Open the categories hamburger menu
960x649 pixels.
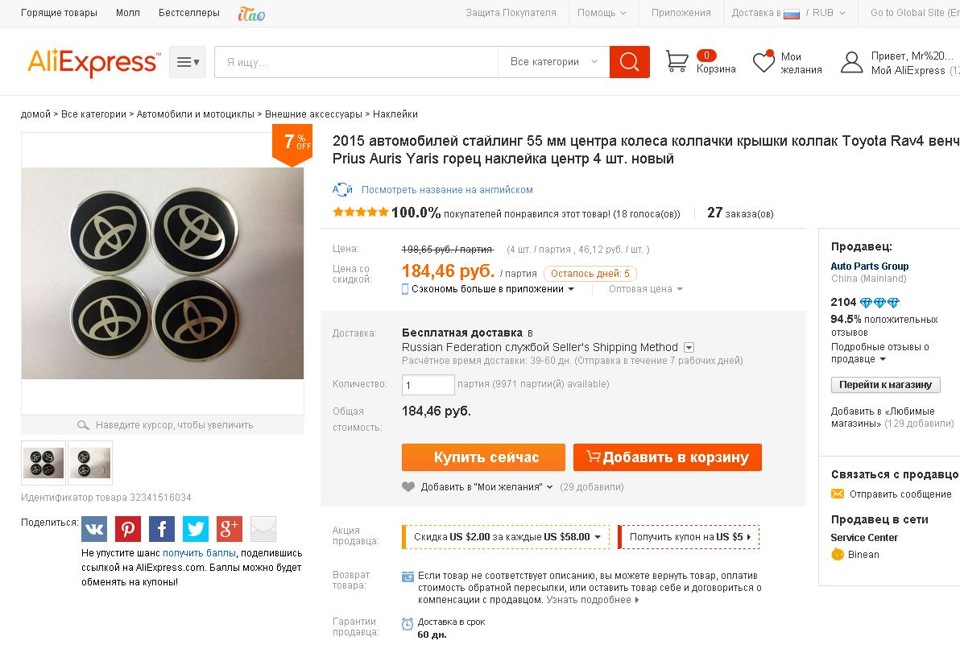tap(187, 62)
